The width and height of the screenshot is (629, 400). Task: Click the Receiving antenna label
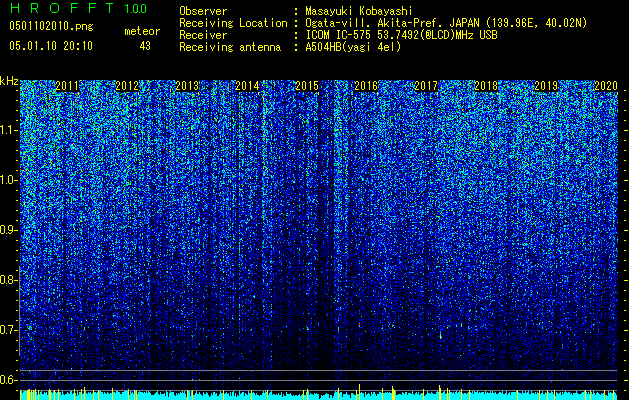(x=230, y=47)
